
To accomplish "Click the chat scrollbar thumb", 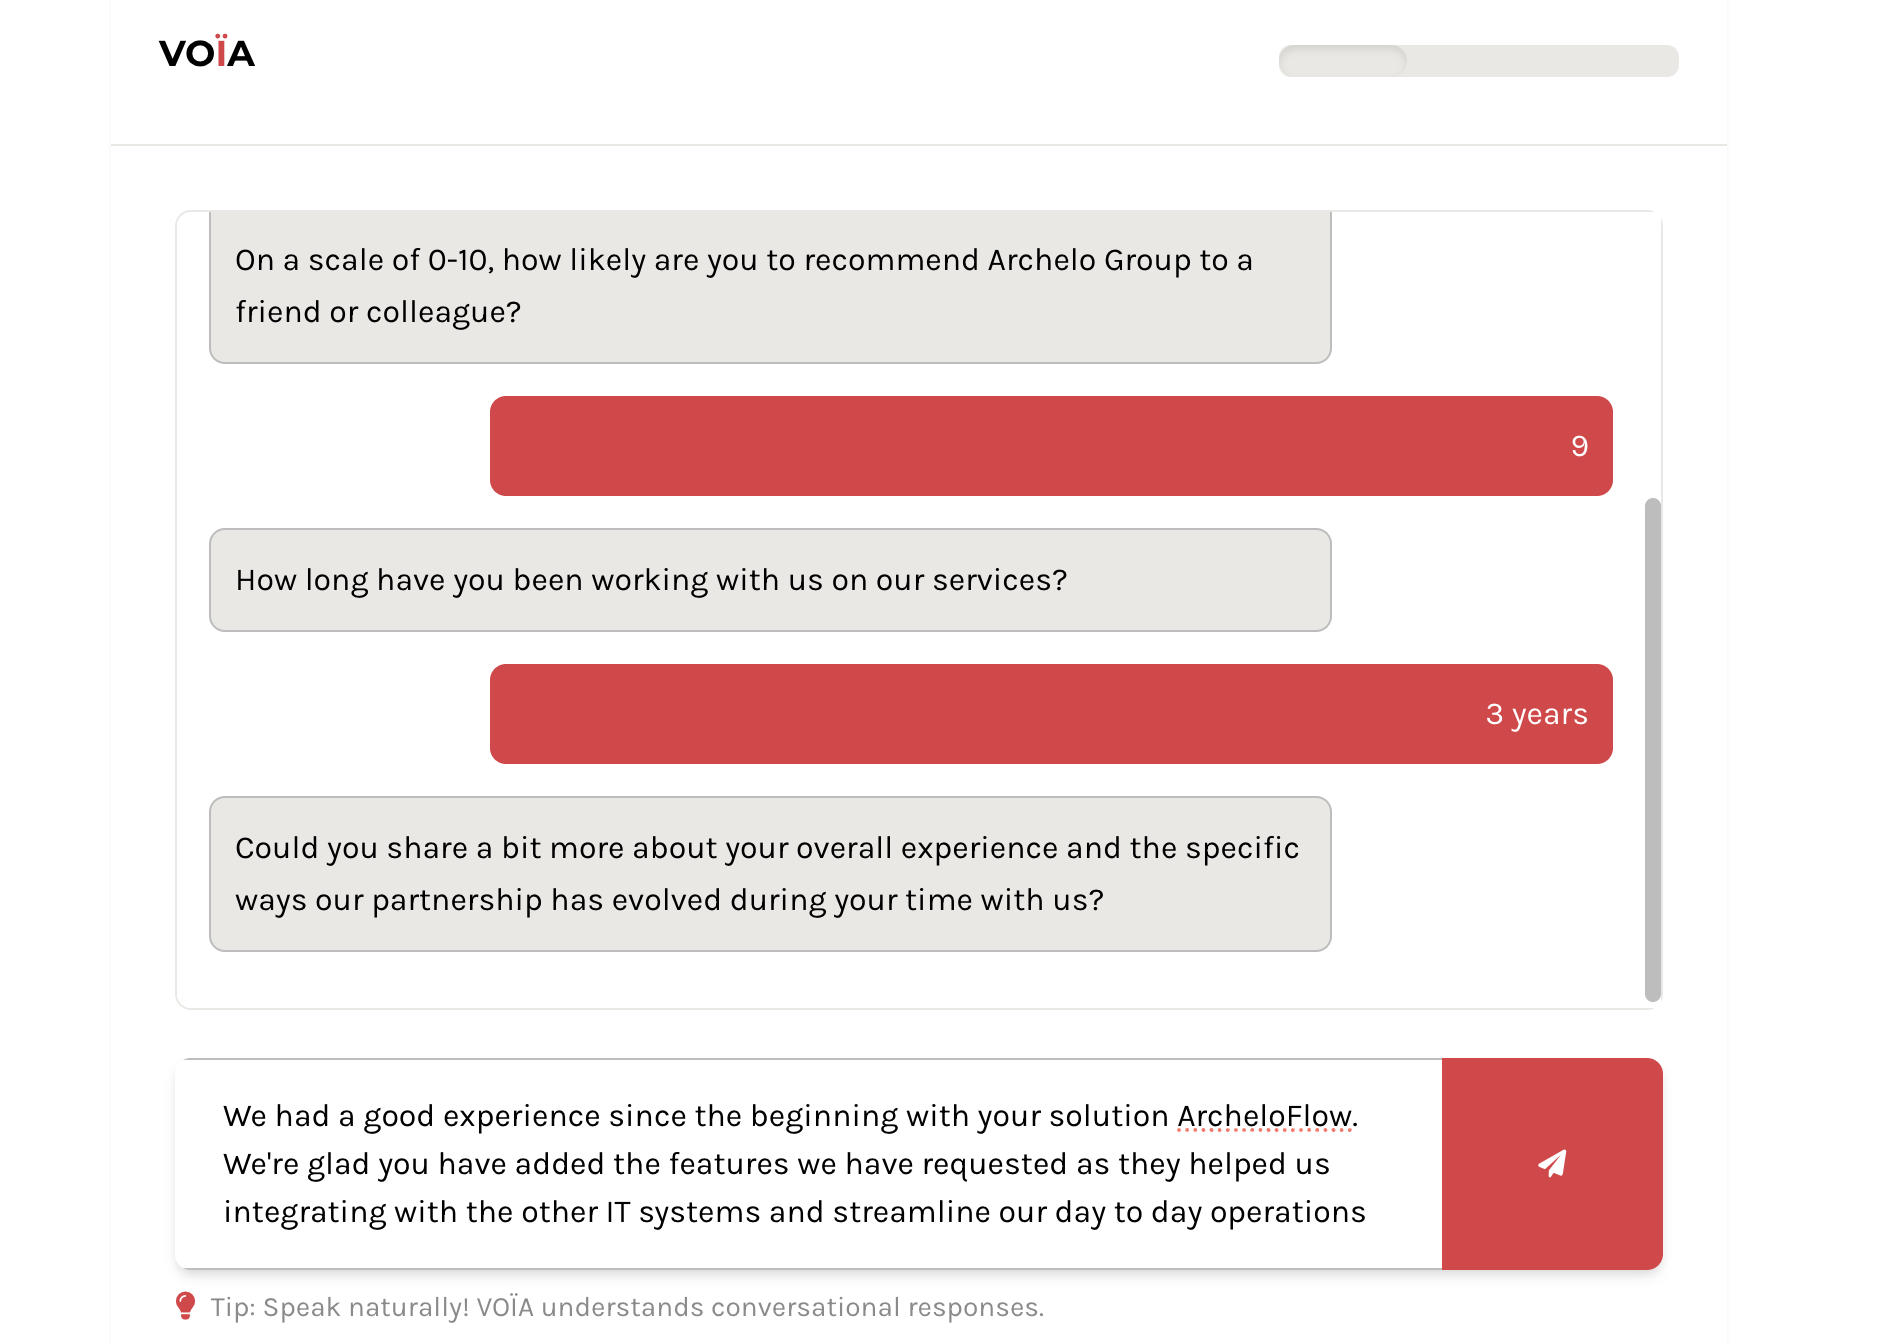I will (x=1652, y=750).
